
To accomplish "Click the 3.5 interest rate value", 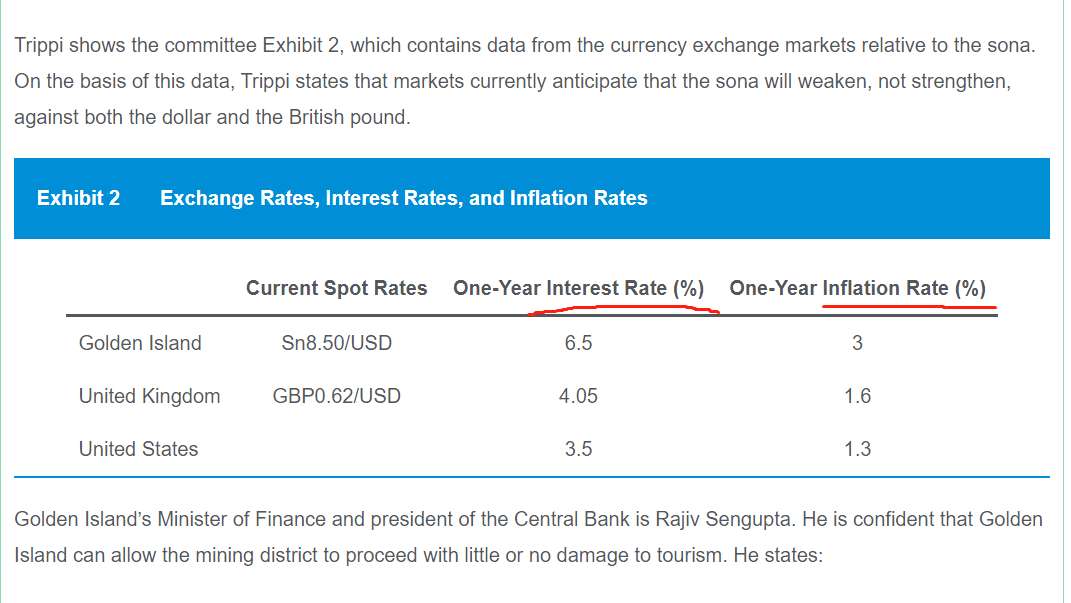I will coord(579,449).
